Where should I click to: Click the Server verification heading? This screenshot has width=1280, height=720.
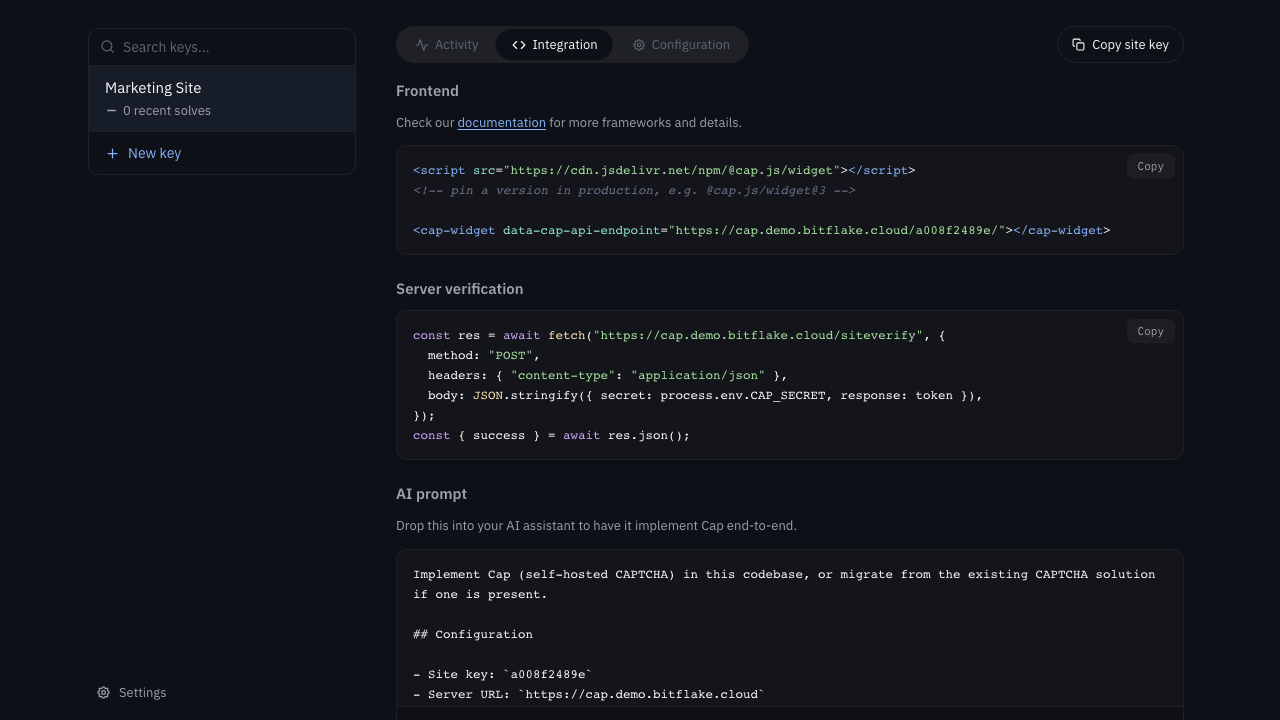click(460, 289)
